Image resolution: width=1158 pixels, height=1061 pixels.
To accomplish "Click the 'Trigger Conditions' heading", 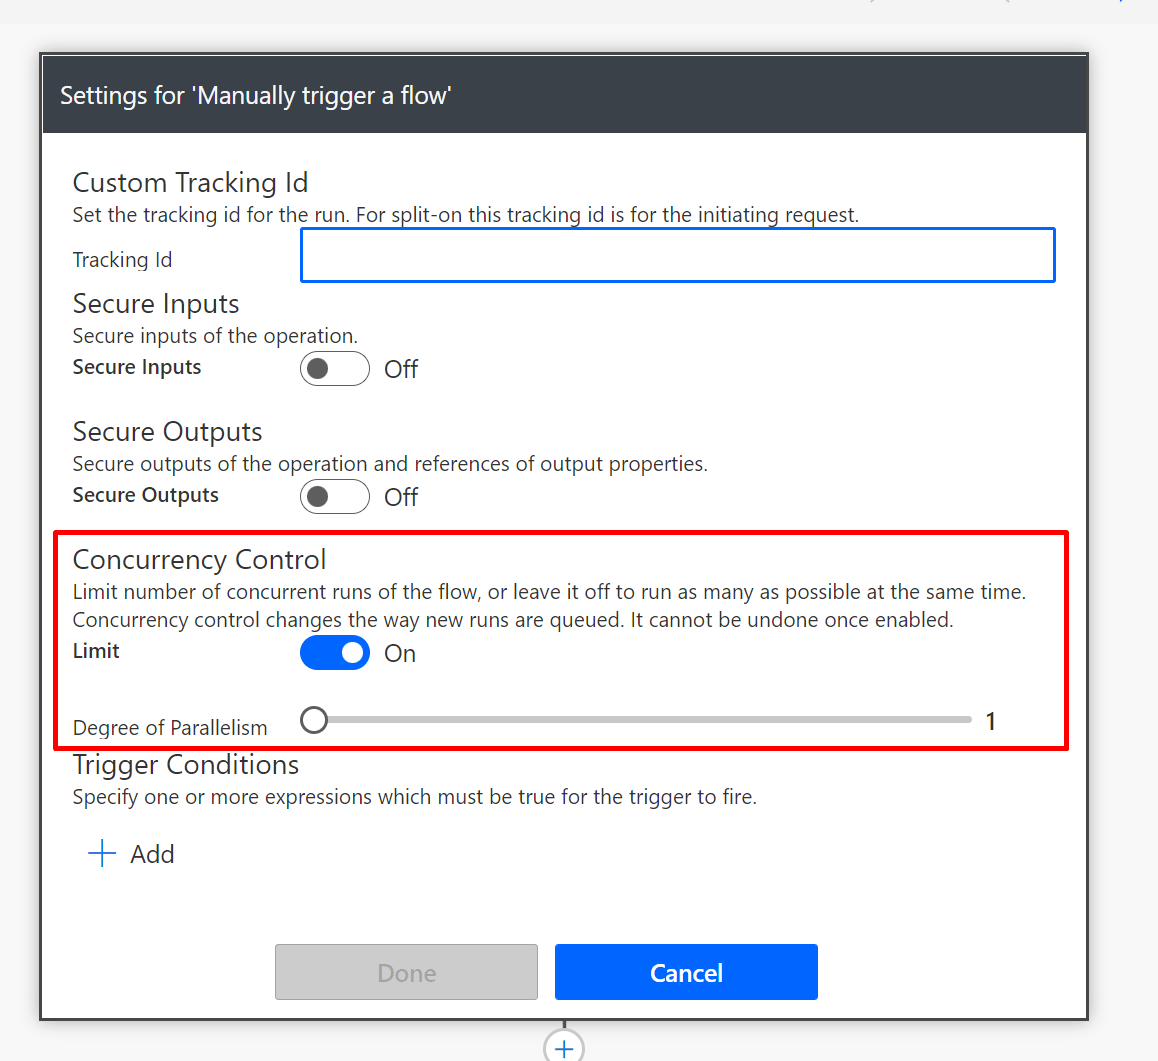I will point(185,765).
